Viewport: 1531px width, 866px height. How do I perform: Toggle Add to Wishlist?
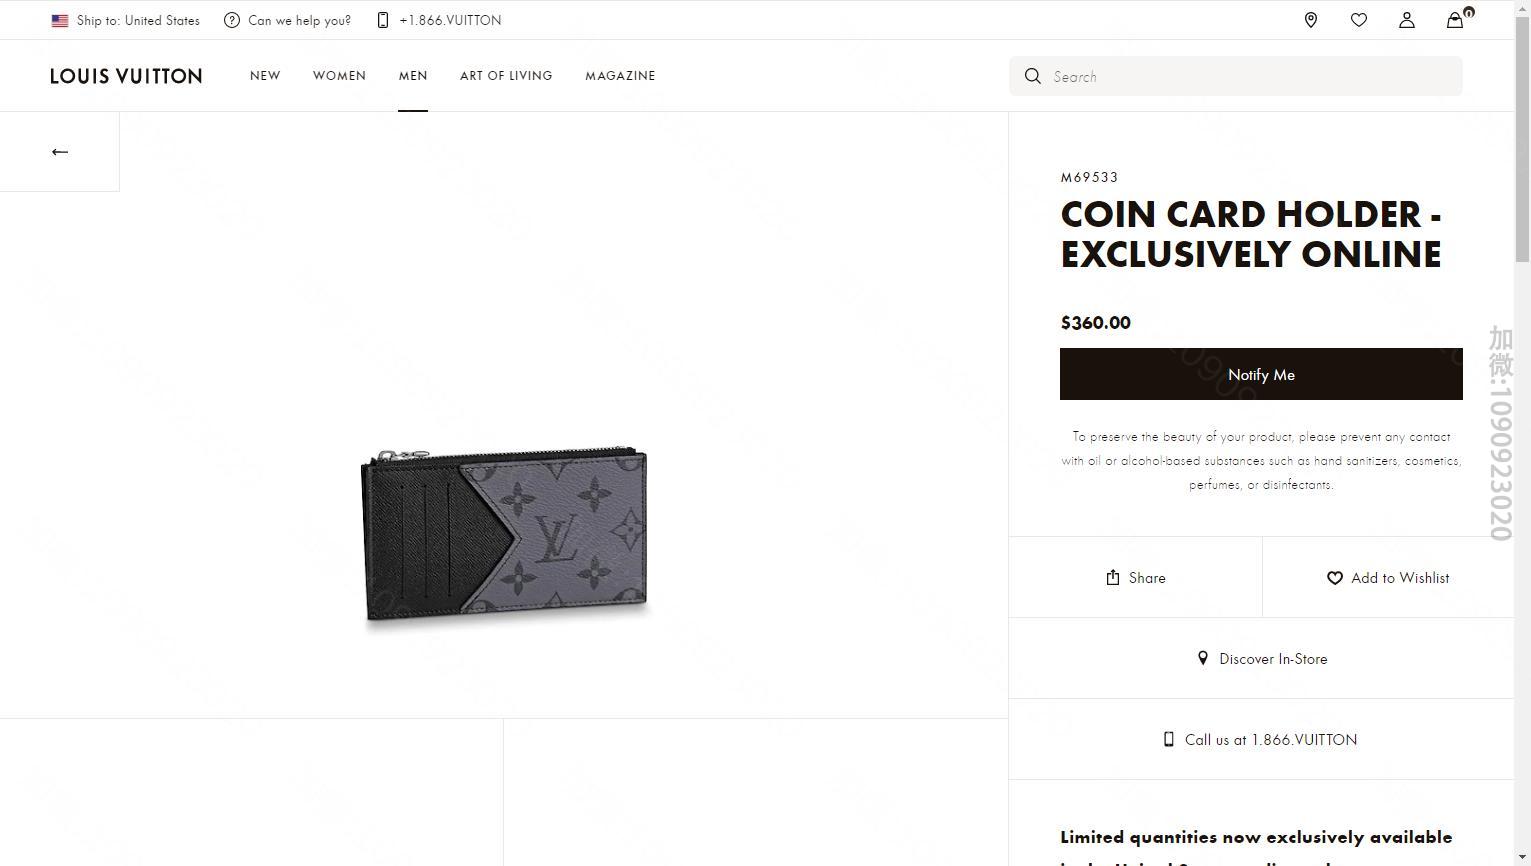(1388, 578)
